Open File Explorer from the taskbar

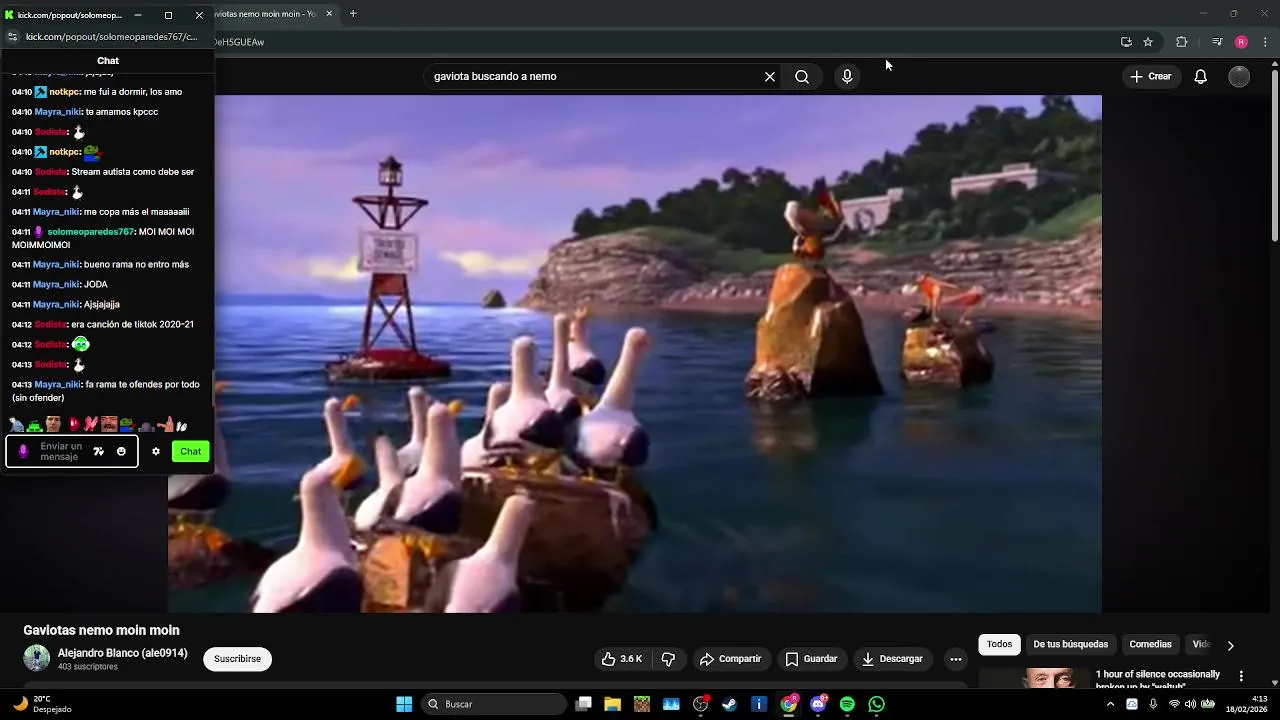(613, 704)
